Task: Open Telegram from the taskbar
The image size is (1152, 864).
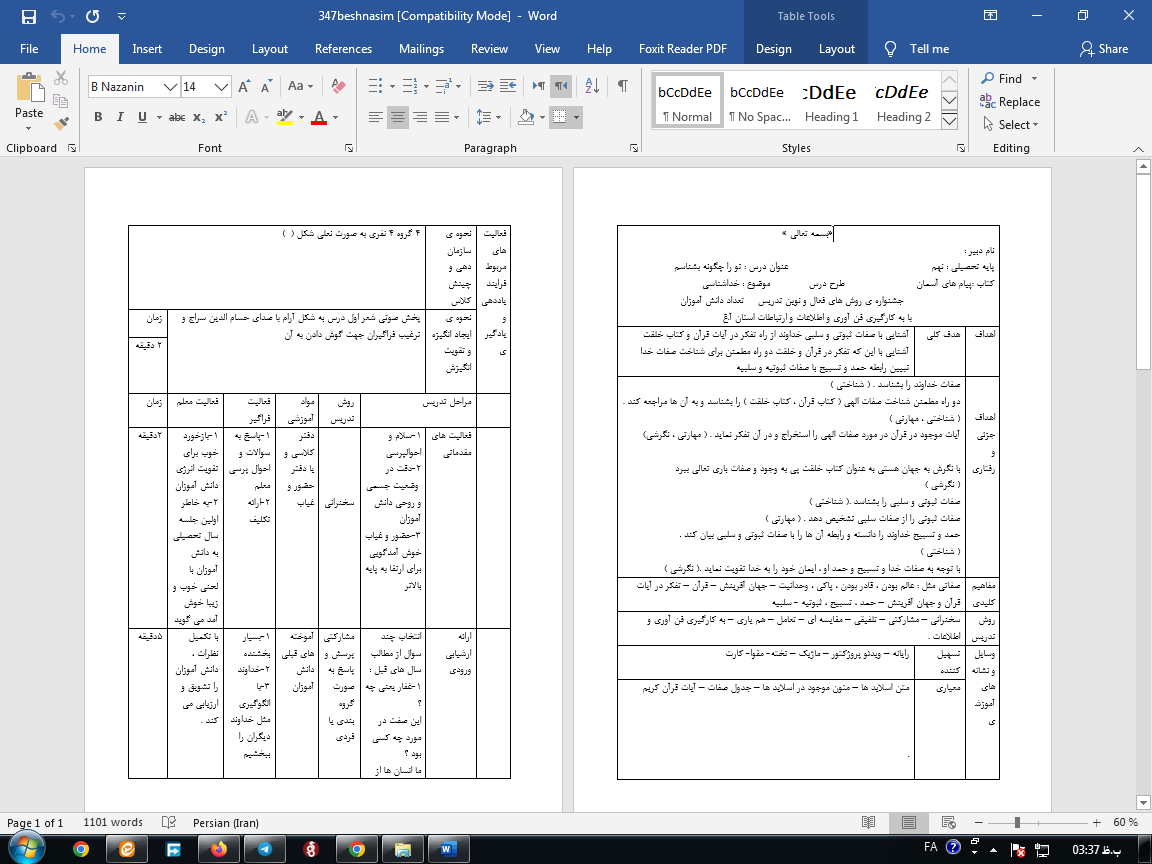Action: click(264, 849)
